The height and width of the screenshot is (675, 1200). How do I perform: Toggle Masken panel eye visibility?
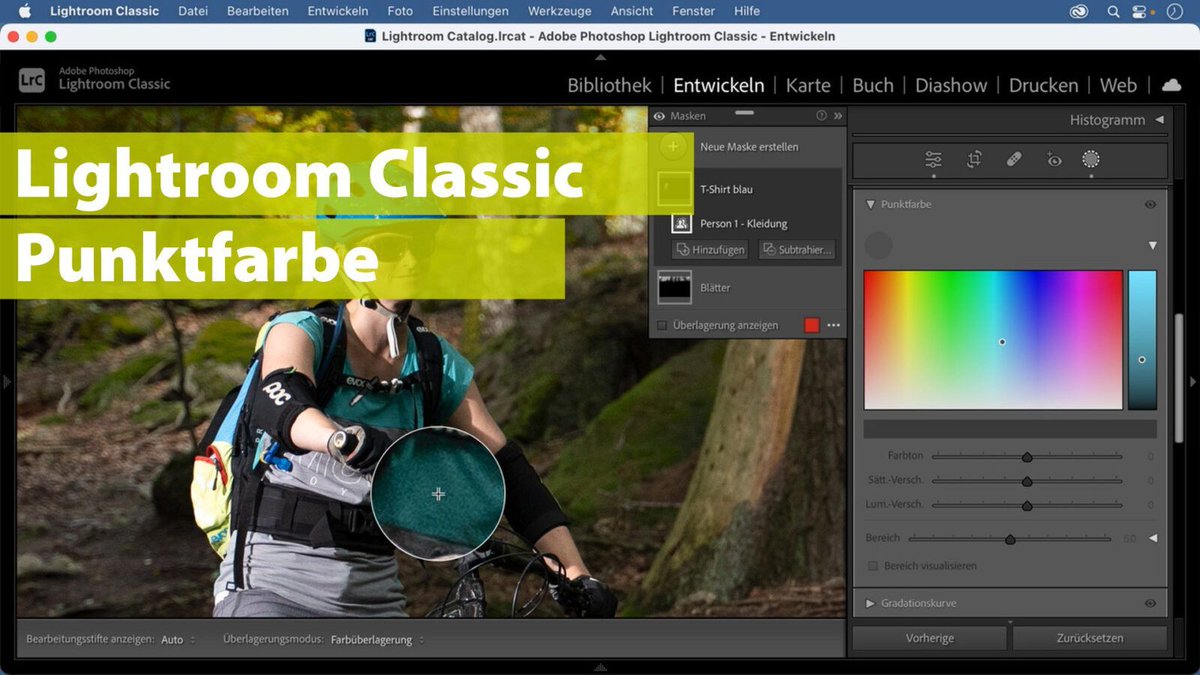click(x=659, y=116)
